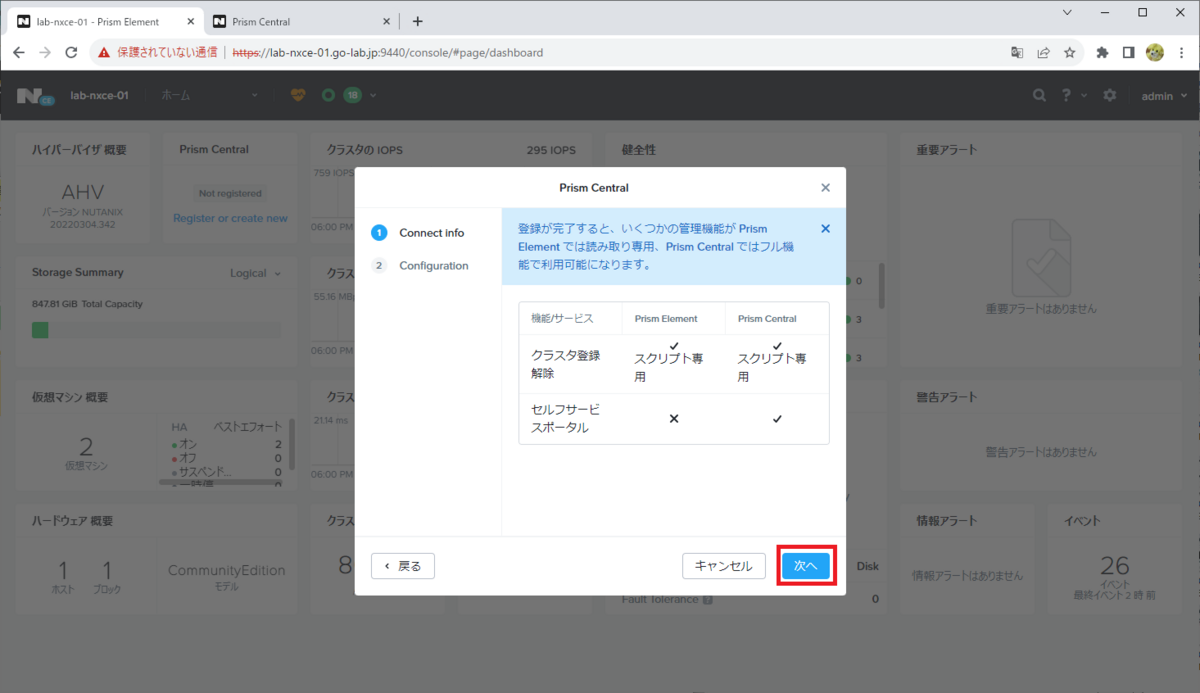Image resolution: width=1200 pixels, height=693 pixels.
Task: Switch to lab-nxce-01 Prism Element tab
Action: point(105,21)
